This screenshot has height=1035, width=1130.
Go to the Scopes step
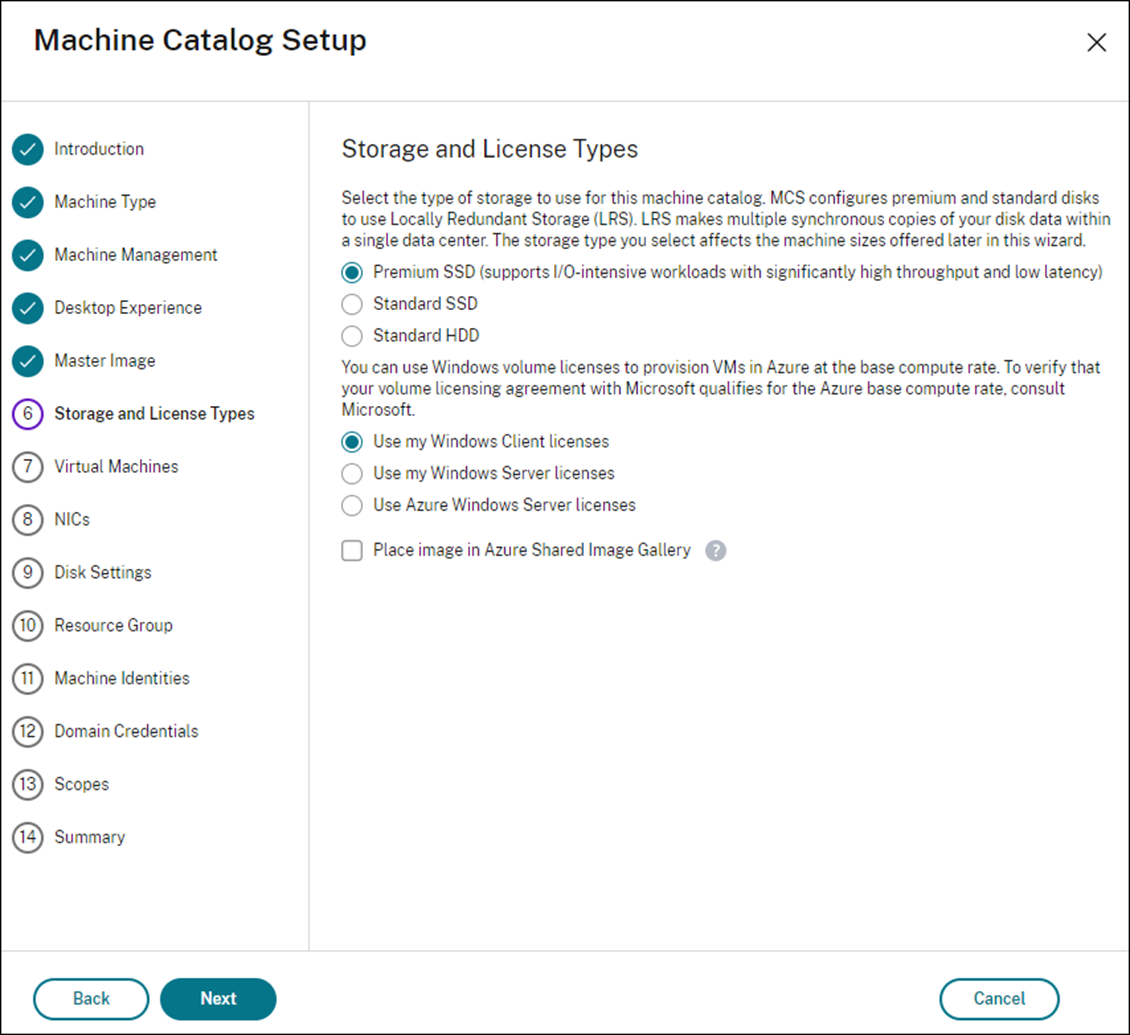click(80, 784)
